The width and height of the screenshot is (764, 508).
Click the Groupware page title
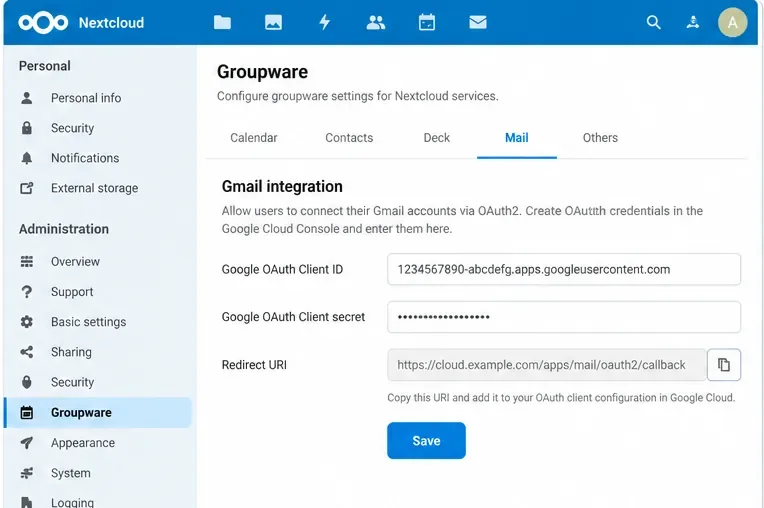[x=262, y=72]
